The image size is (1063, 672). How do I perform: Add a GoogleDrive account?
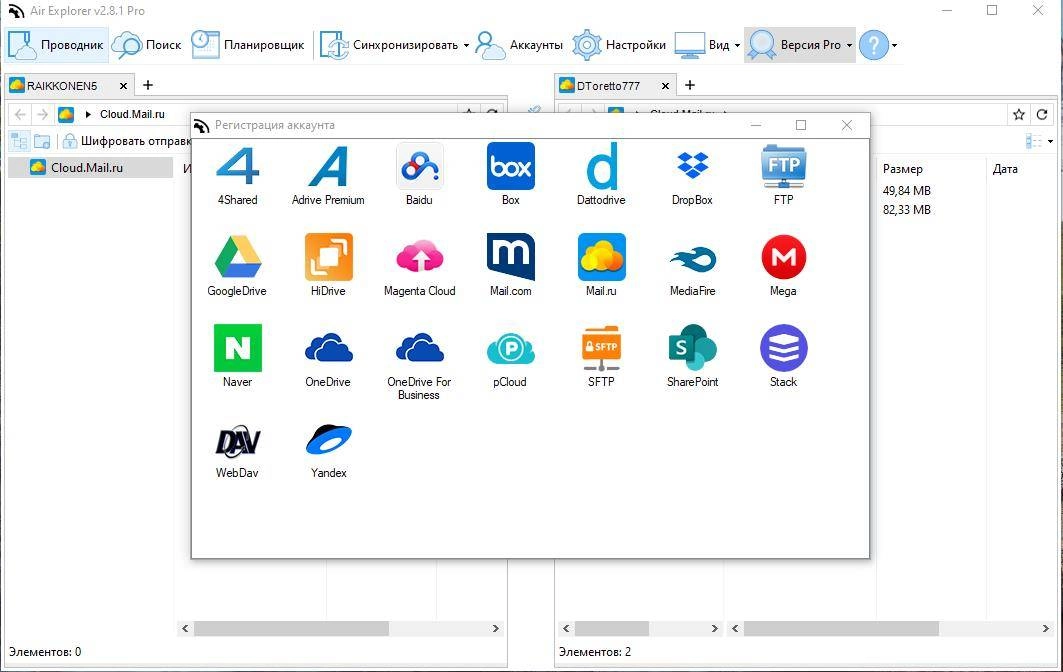pyautogui.click(x=237, y=265)
